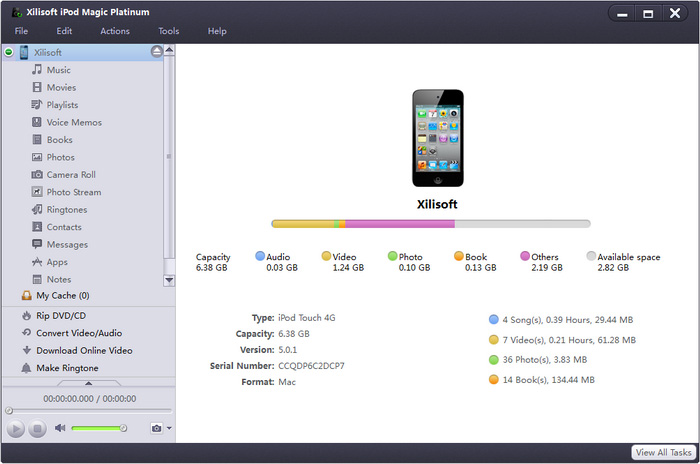Click the Format value Mac
Viewport: 700px width, 464px height.
point(287,382)
